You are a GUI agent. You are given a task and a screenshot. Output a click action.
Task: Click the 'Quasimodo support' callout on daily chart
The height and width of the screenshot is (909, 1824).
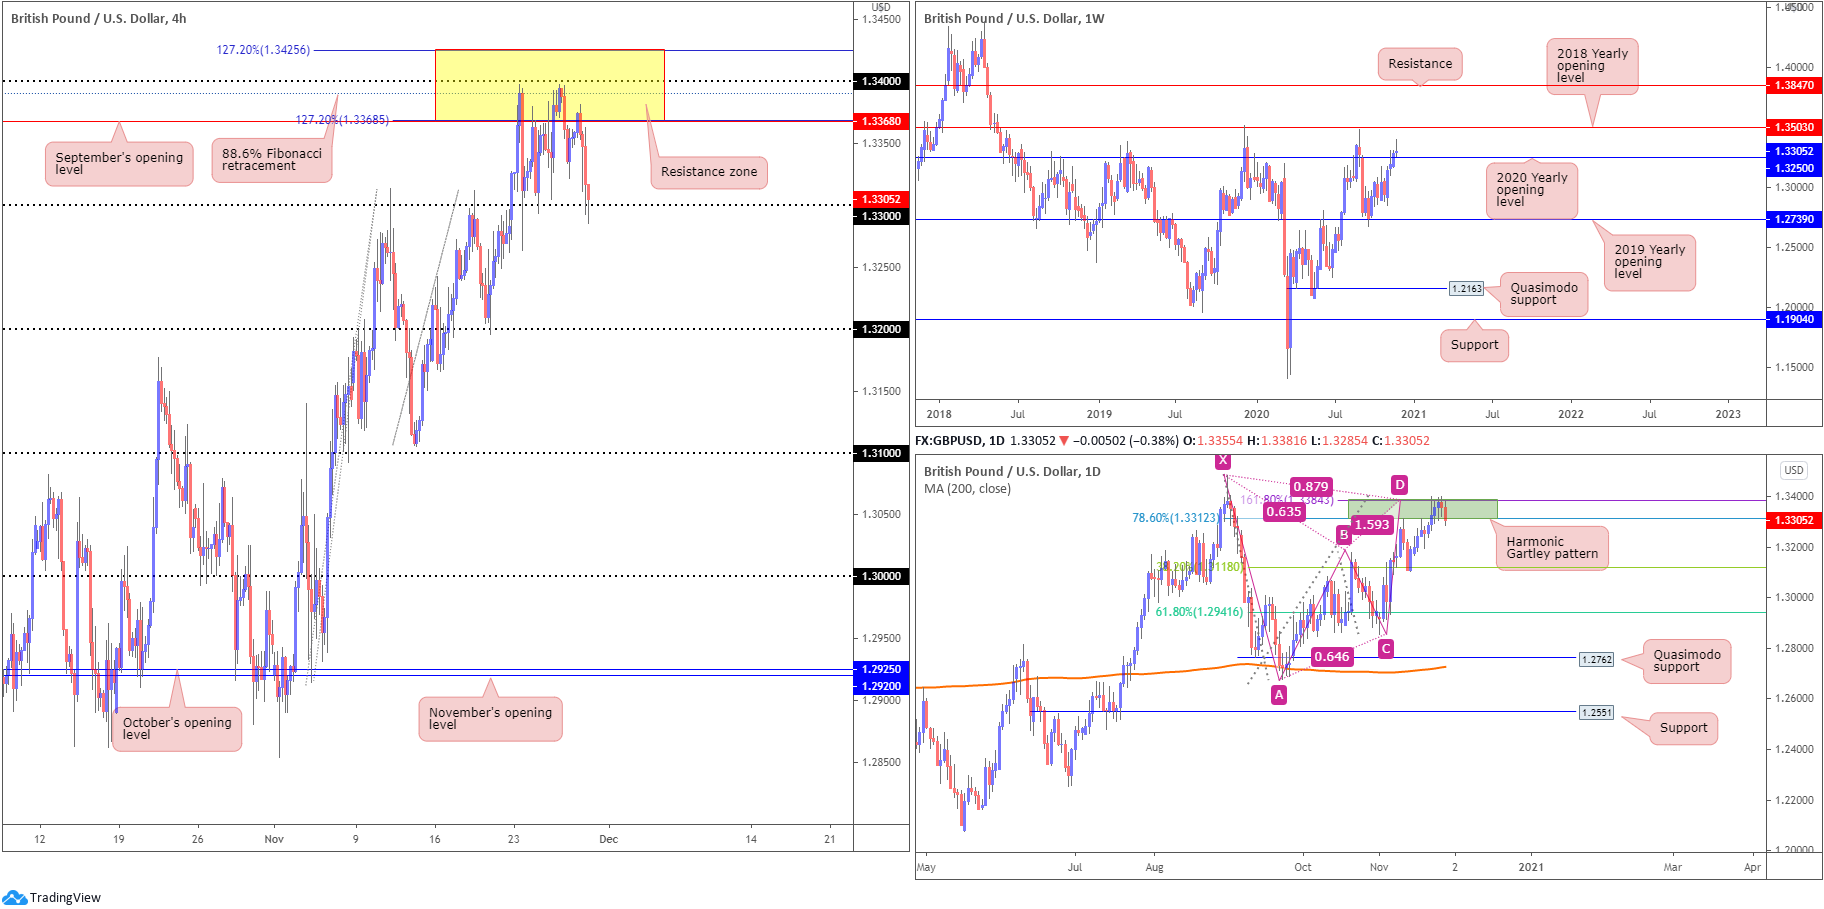pyautogui.click(x=1687, y=661)
